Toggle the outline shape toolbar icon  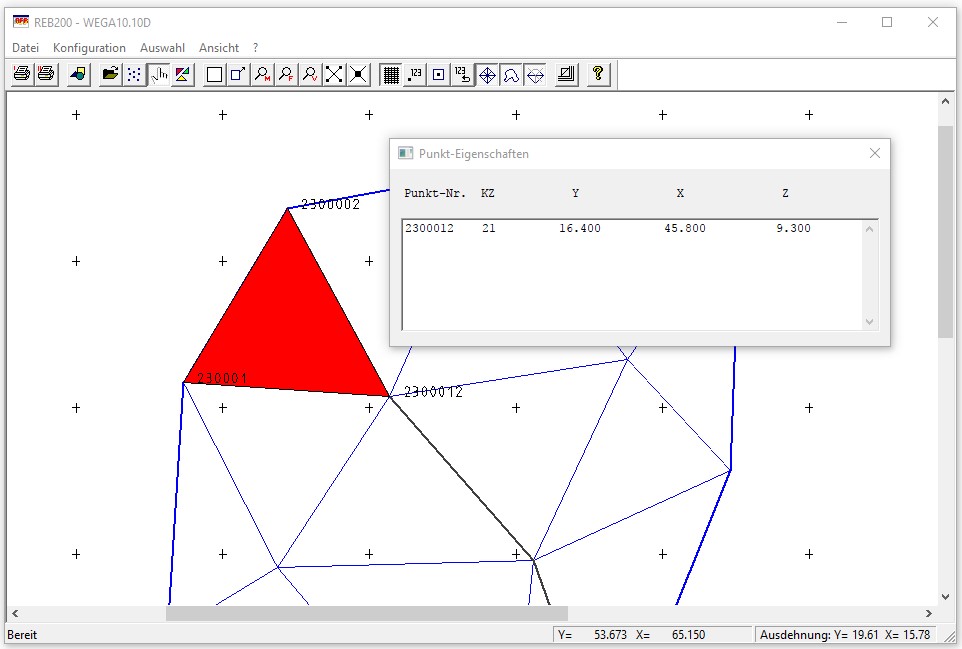pyautogui.click(x=511, y=75)
